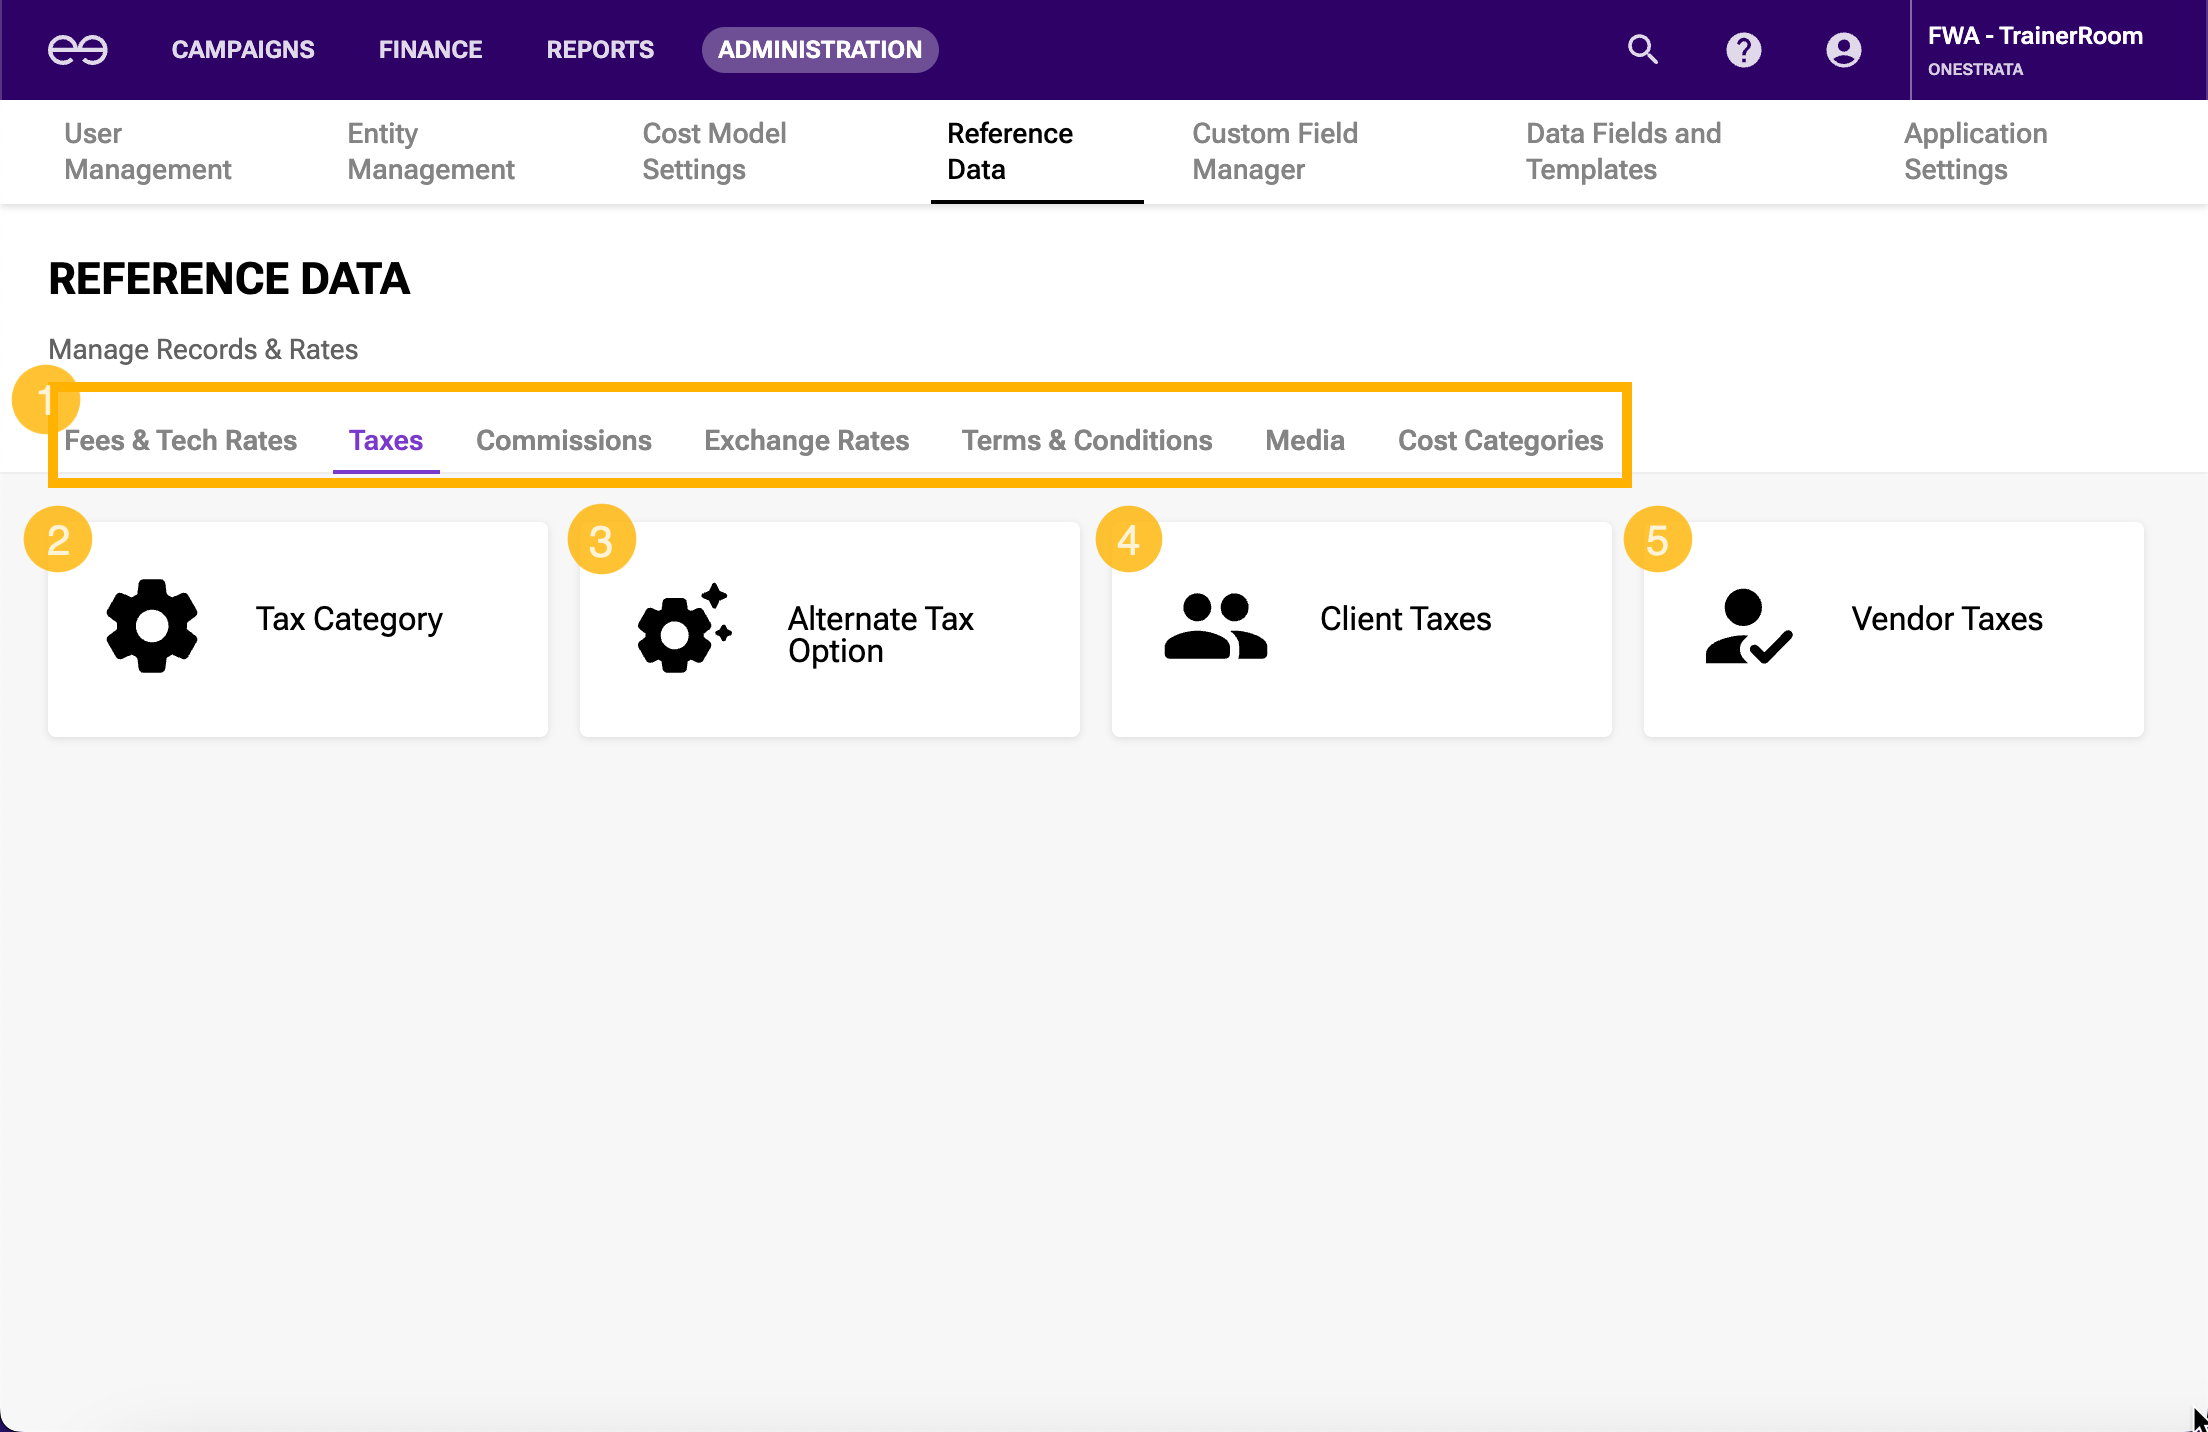2208x1432 pixels.
Task: Click the help question mark icon
Action: click(1743, 50)
